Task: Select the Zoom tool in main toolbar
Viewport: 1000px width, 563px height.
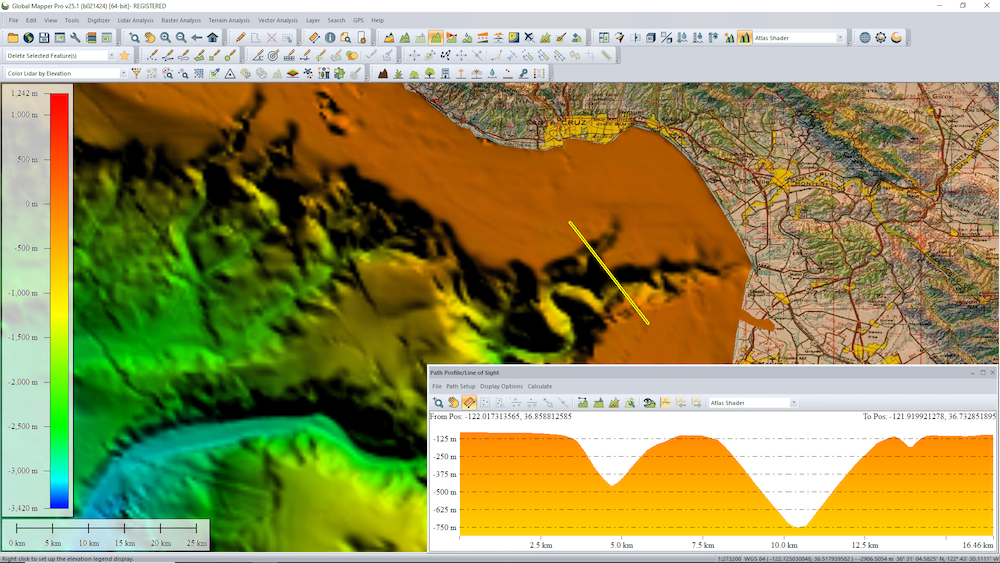Action: tap(134, 38)
